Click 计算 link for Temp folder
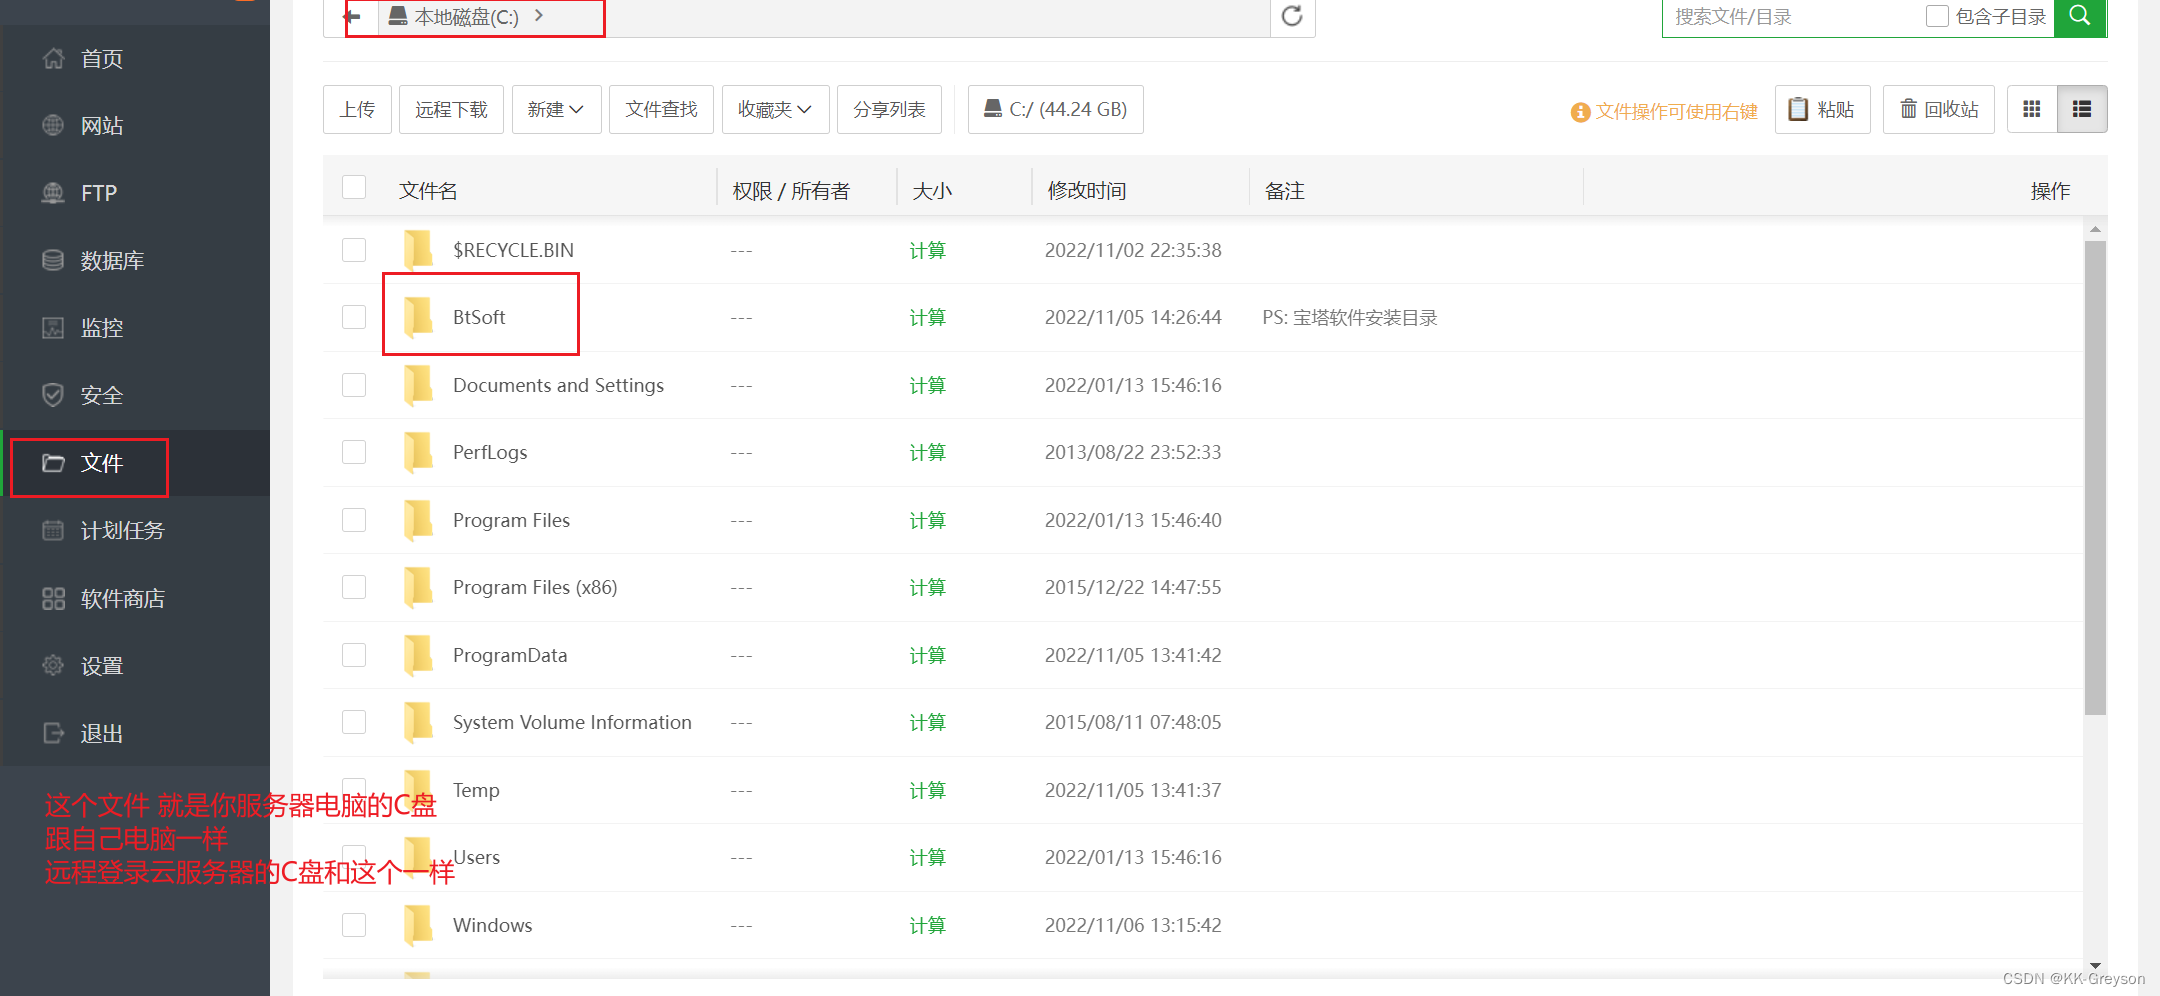2160x996 pixels. (x=927, y=790)
